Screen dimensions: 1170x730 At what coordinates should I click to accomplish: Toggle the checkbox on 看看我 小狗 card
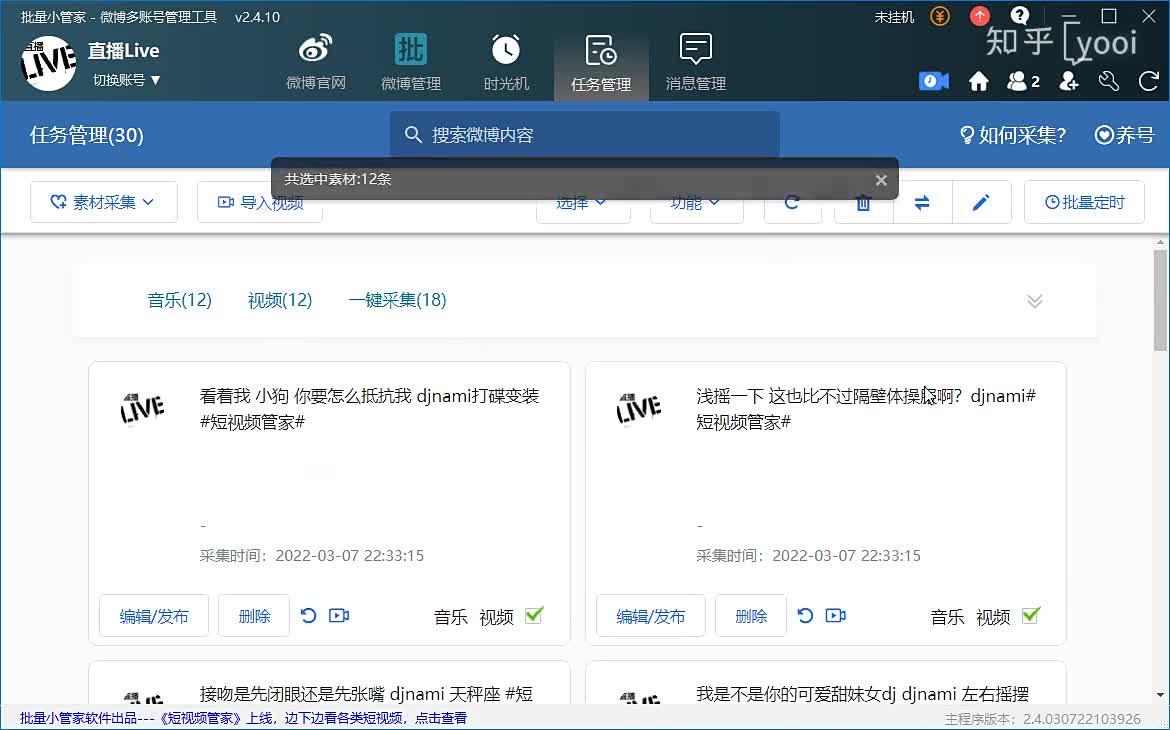tap(534, 615)
